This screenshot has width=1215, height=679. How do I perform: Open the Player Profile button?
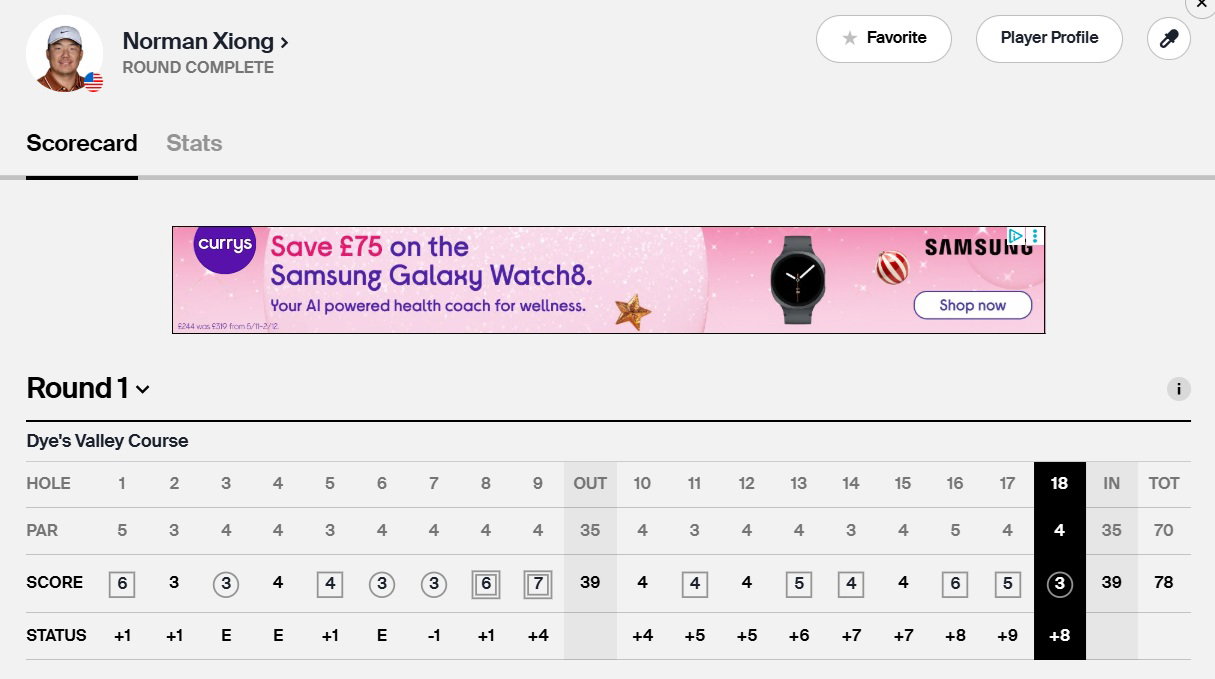pos(1049,38)
